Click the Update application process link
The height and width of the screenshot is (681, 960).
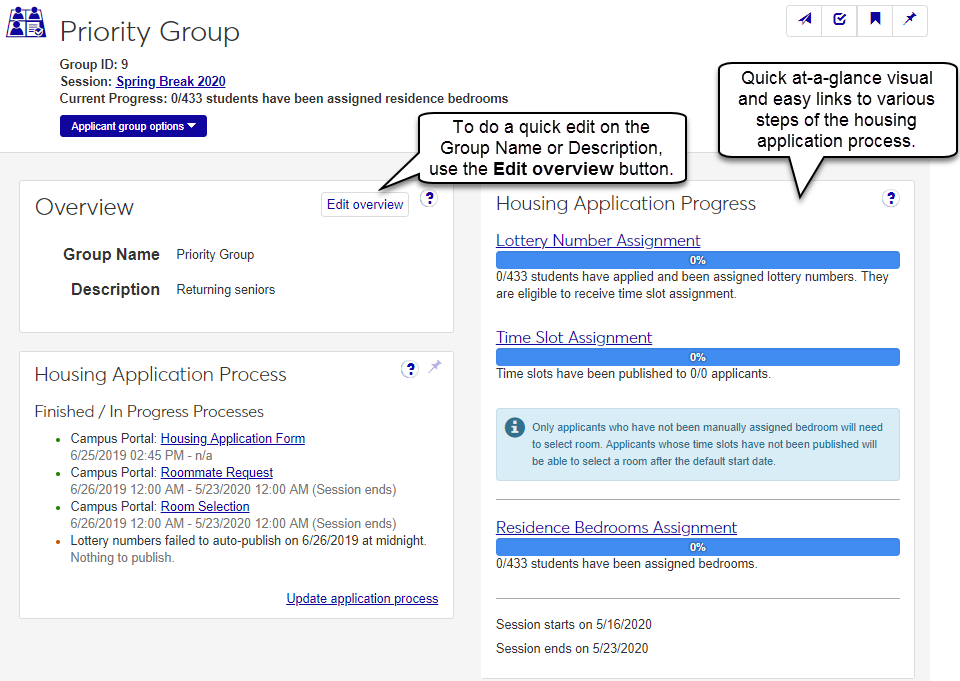click(x=362, y=598)
